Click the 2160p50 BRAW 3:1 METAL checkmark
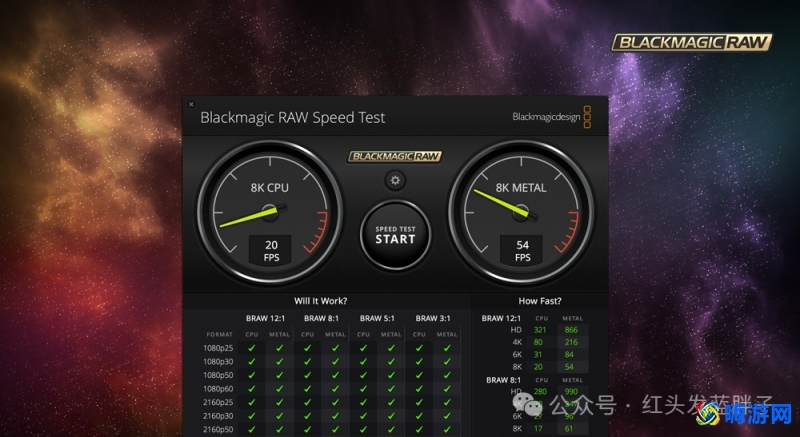800x437 pixels. point(447,429)
